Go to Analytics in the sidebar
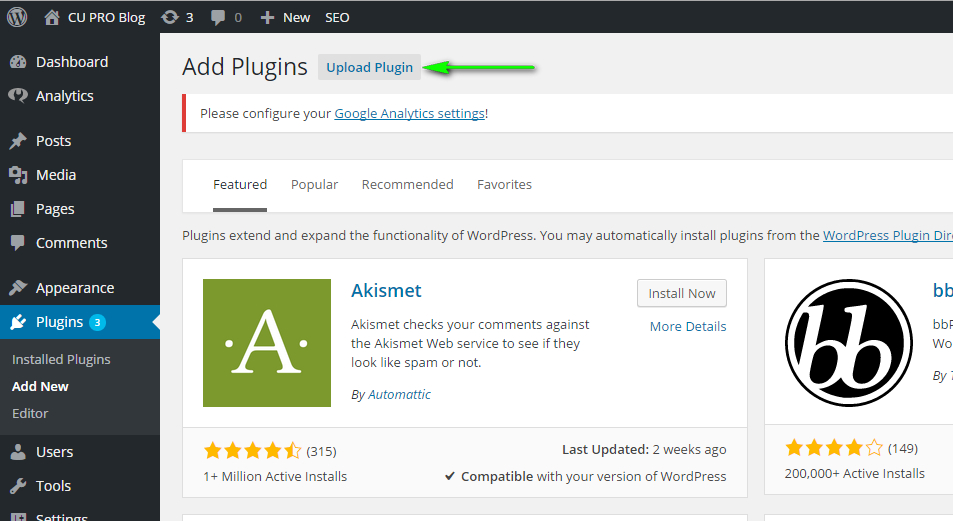This screenshot has height=521, width=953. (64, 96)
